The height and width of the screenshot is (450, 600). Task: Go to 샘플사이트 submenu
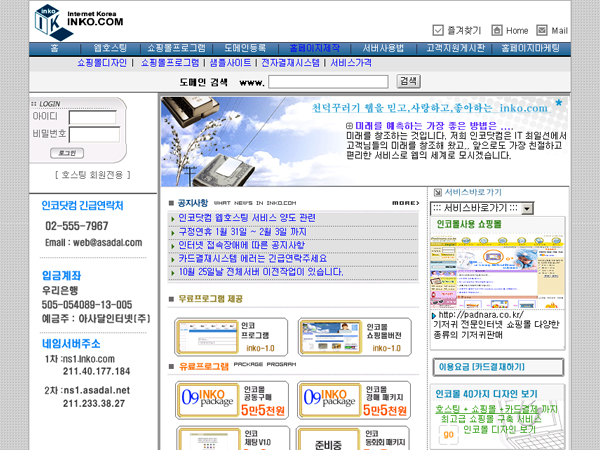[230, 63]
